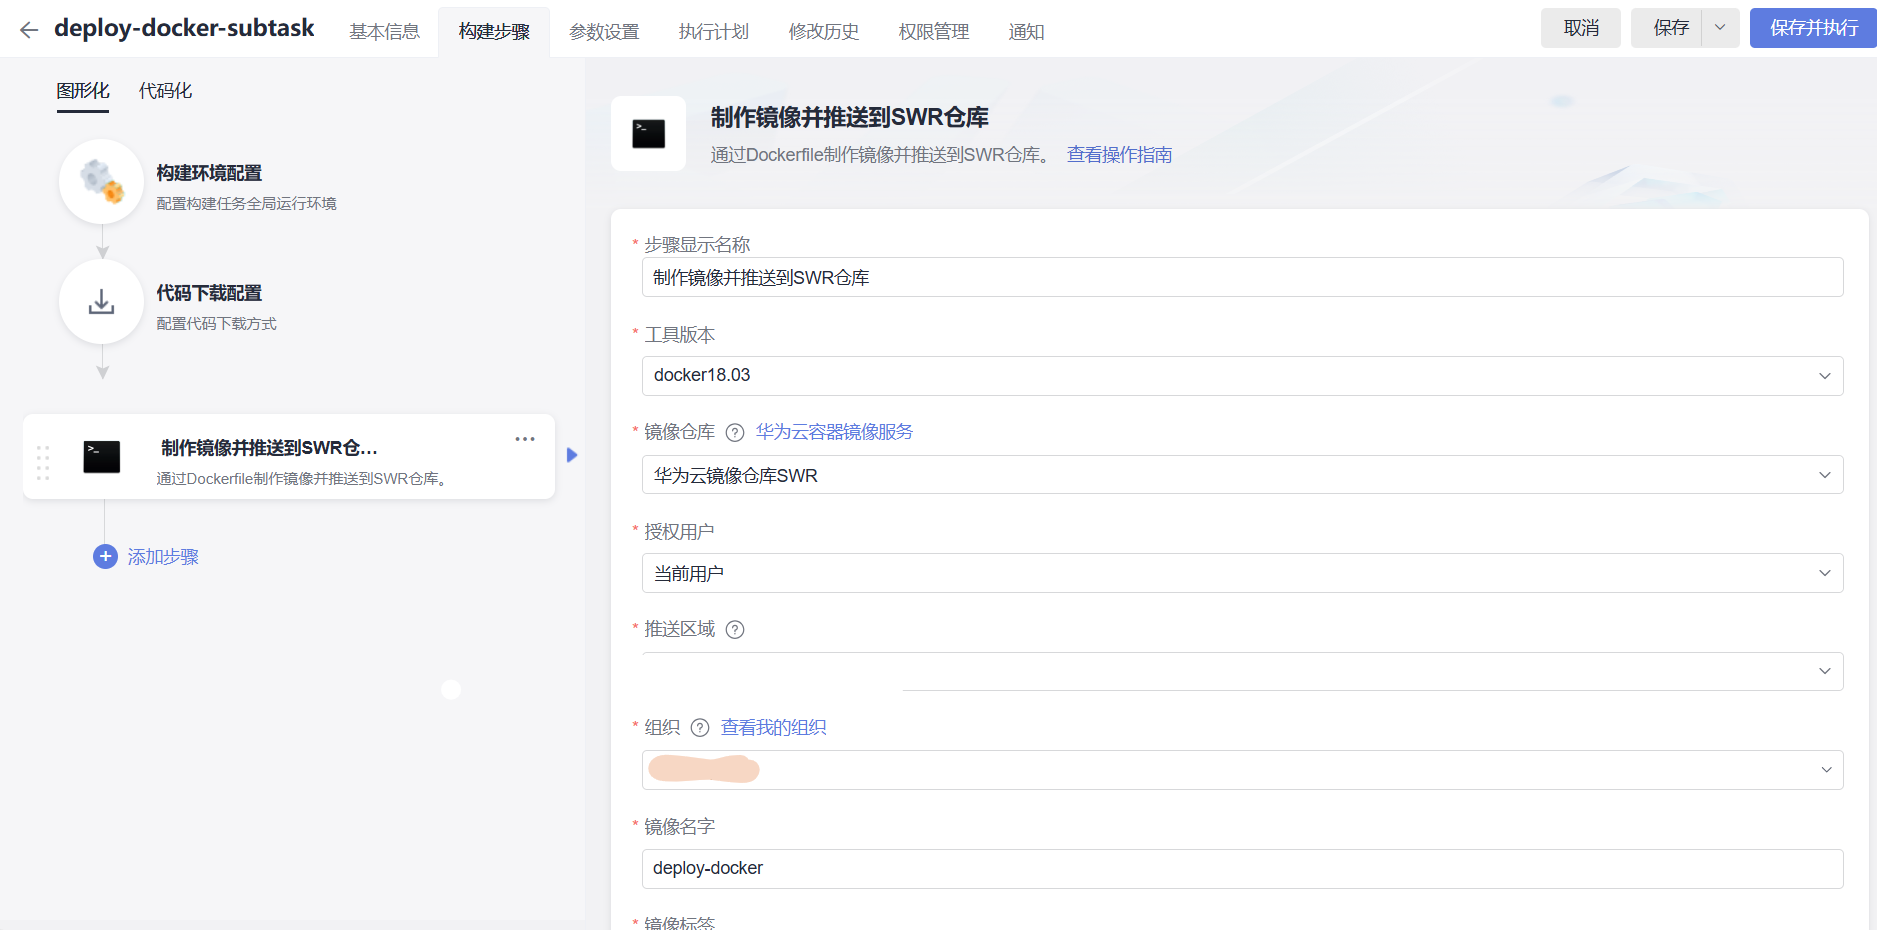Click the 镜像名字 input with deploy-docker
This screenshot has width=1877, height=930.
pos(1242,869)
